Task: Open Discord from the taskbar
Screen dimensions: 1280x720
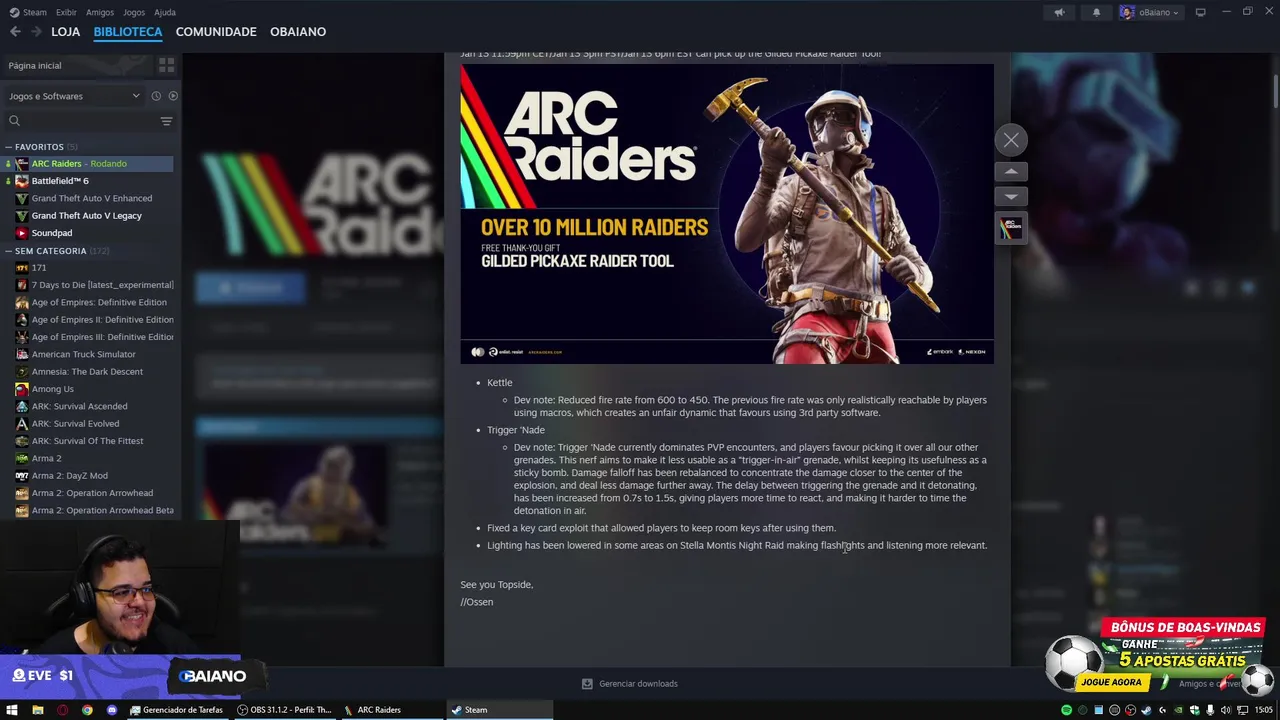Action: (112, 710)
